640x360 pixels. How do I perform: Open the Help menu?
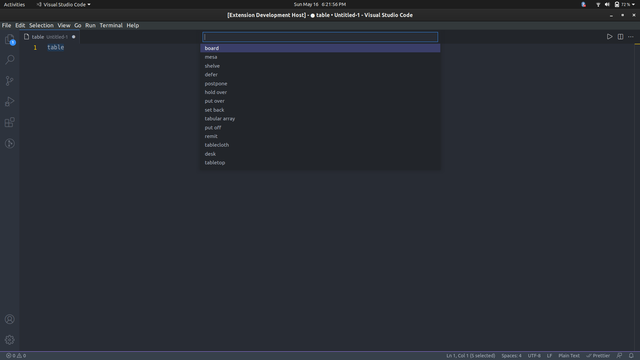pyautogui.click(x=133, y=25)
